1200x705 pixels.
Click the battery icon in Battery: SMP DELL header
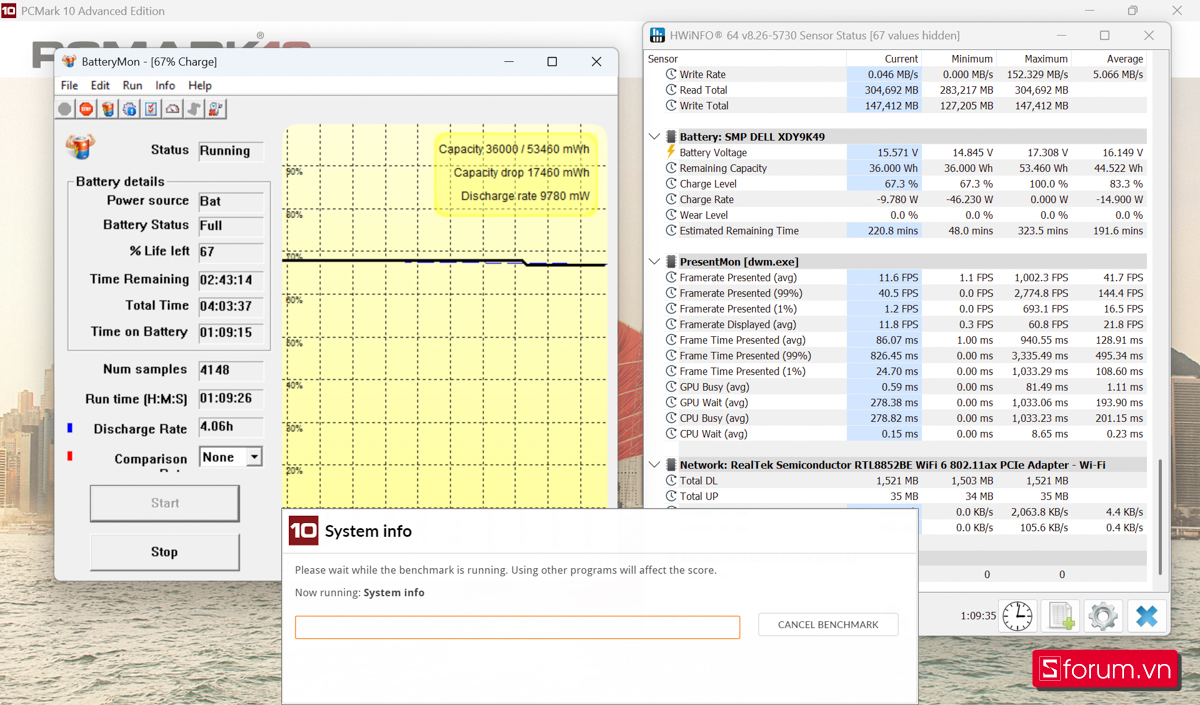click(671, 137)
